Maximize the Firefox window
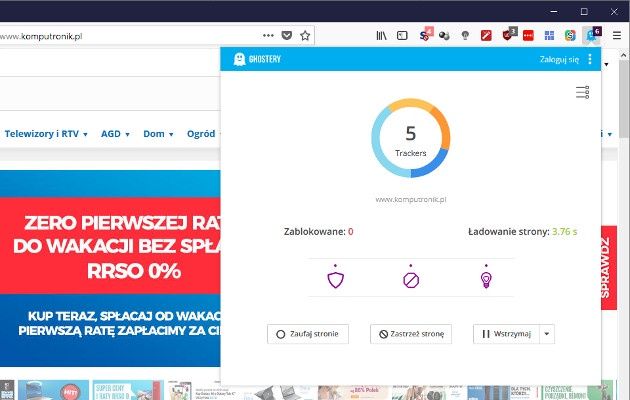This screenshot has width=630, height=400. pyautogui.click(x=584, y=11)
